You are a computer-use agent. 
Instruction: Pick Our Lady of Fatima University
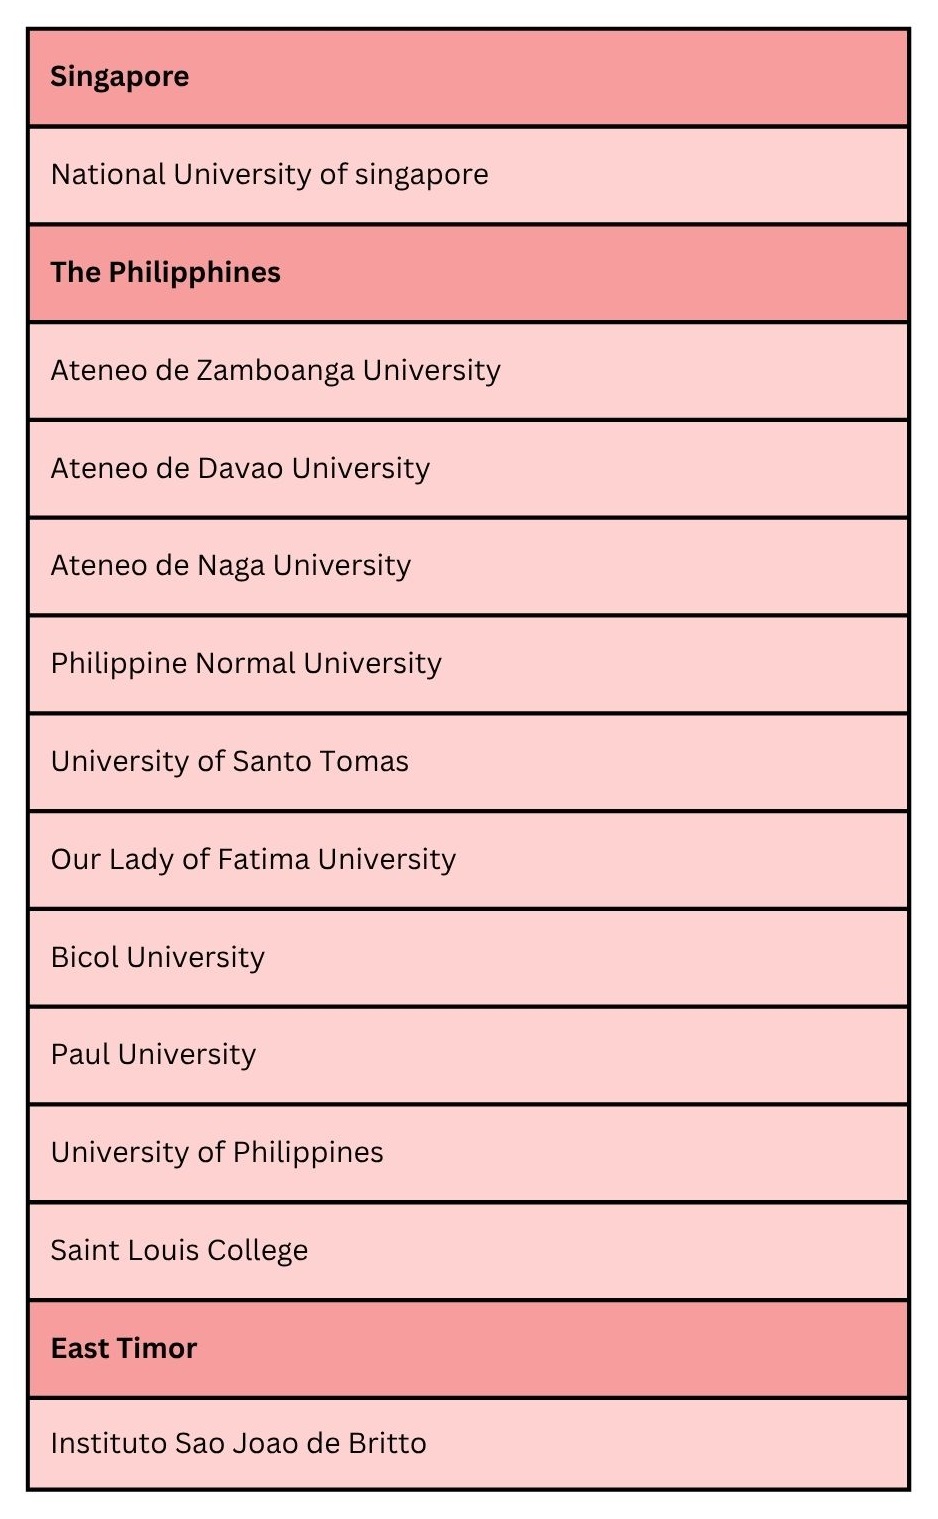[468, 860]
